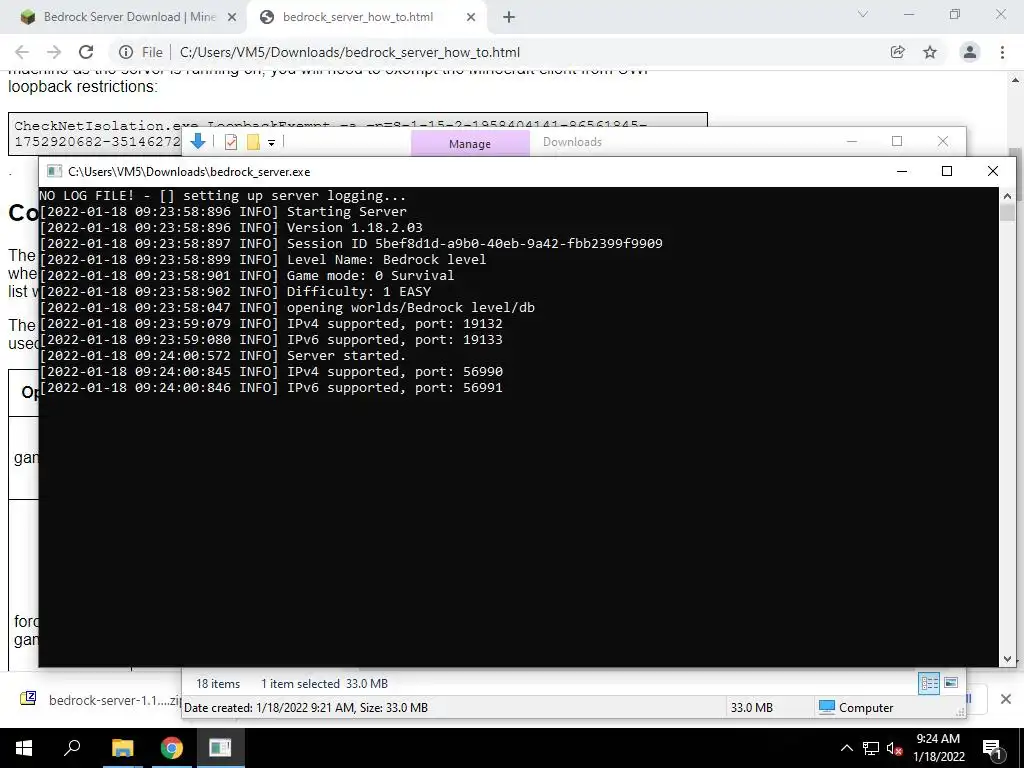Switch Explorer to details view icon
Screen dimensions: 1024x768
929,684
